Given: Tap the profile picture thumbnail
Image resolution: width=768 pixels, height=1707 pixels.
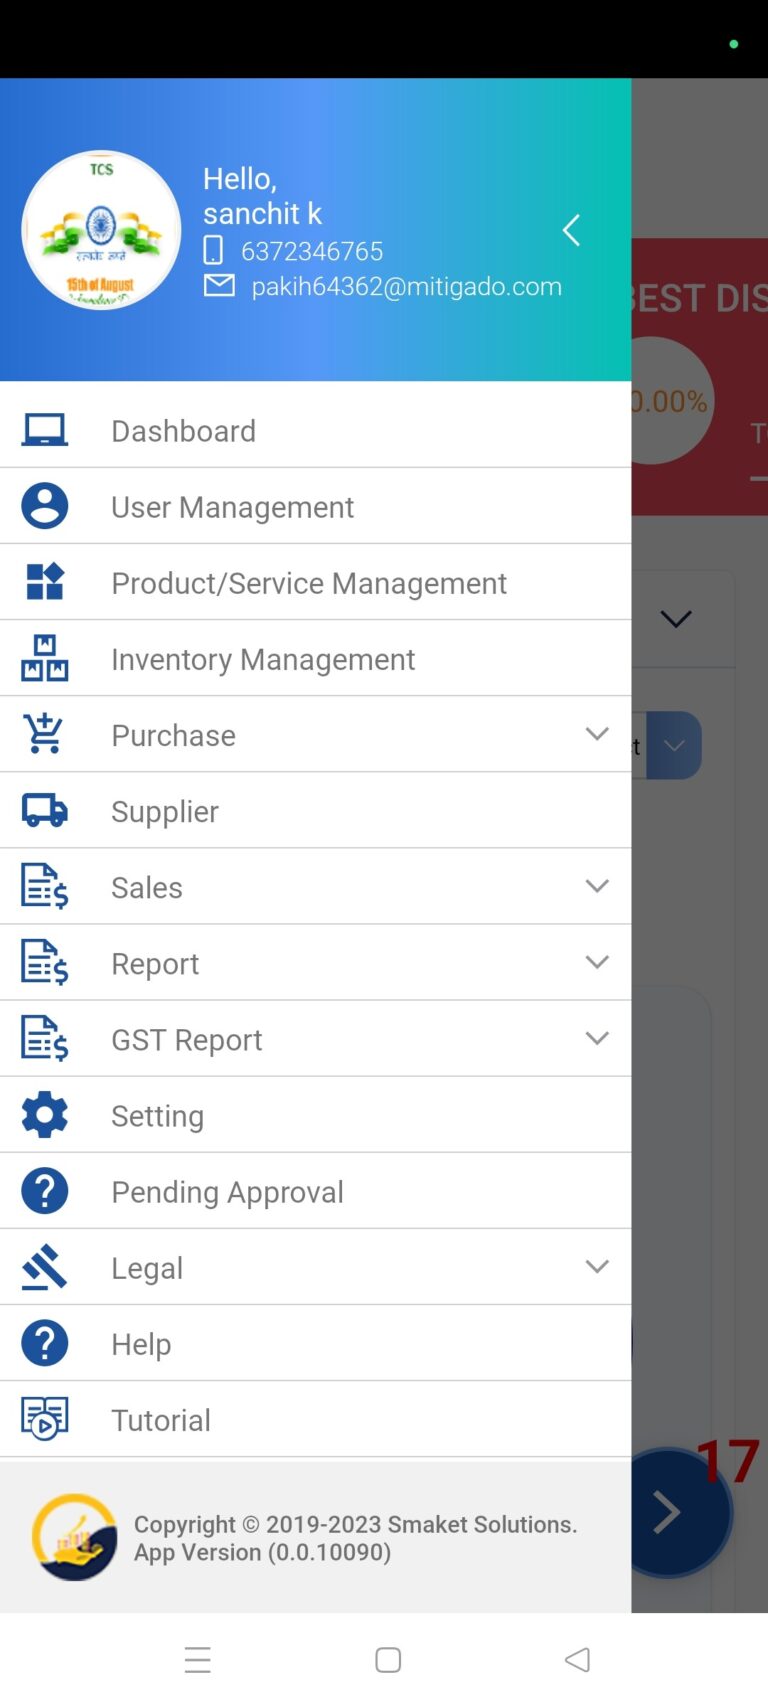Looking at the screenshot, I should click(x=101, y=231).
